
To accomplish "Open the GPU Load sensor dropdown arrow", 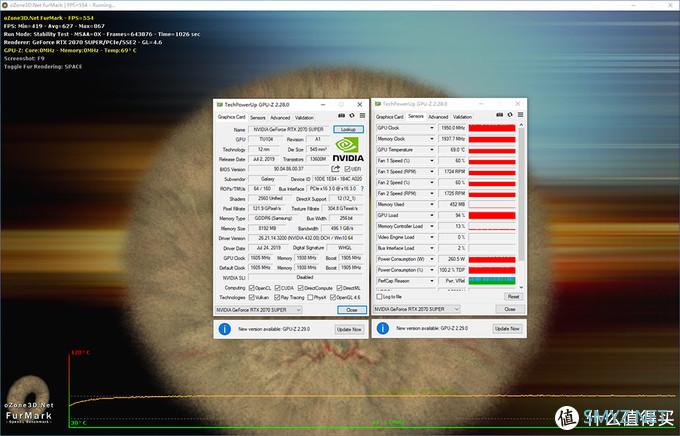I will click(432, 215).
